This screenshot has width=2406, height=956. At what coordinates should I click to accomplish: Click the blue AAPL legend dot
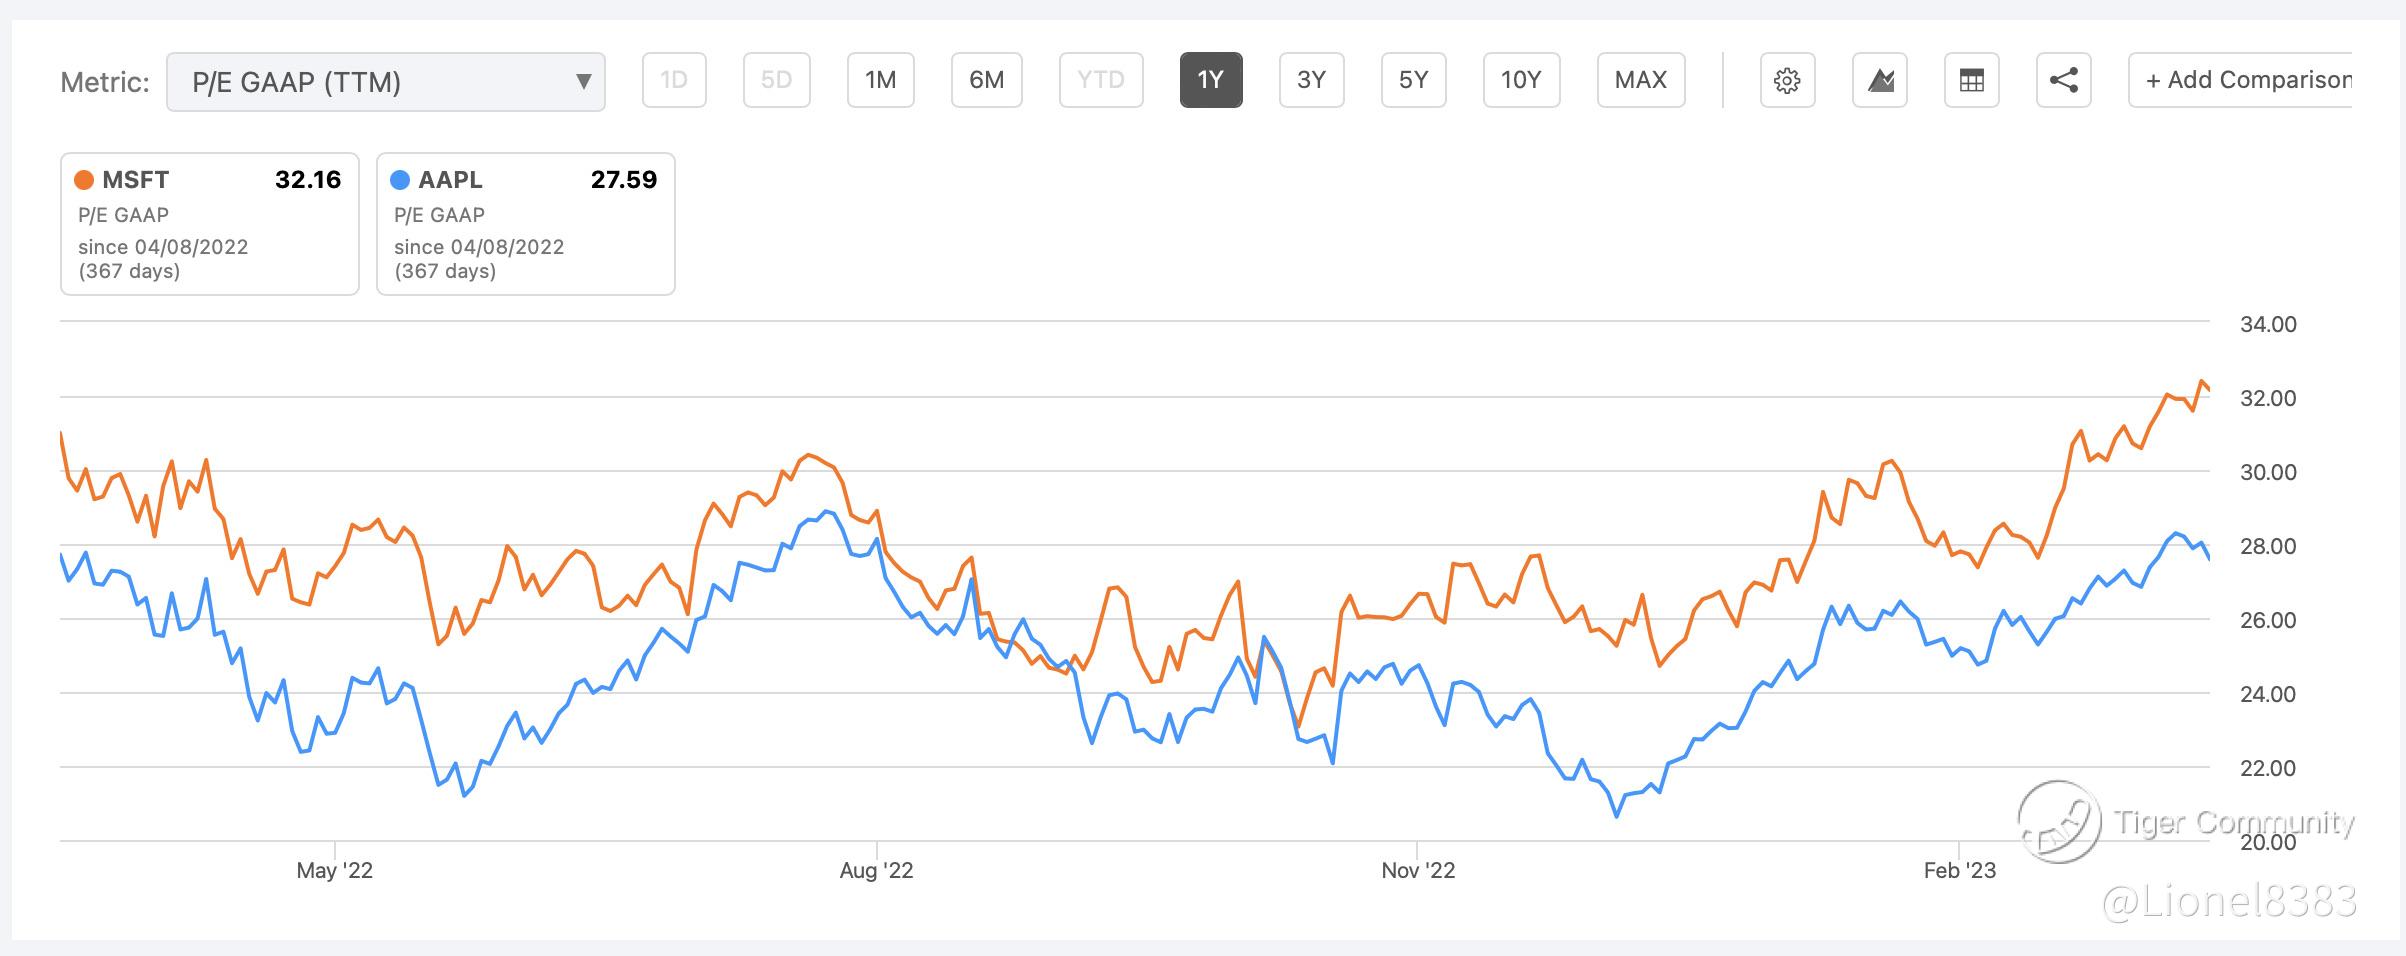pos(400,180)
